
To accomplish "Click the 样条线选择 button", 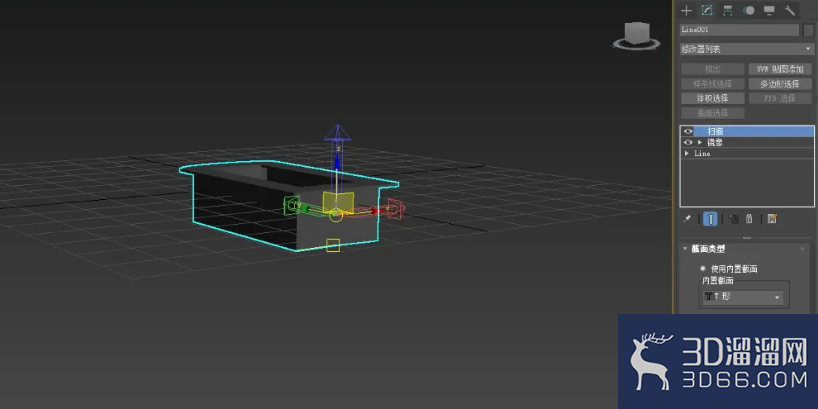I will tap(713, 83).
